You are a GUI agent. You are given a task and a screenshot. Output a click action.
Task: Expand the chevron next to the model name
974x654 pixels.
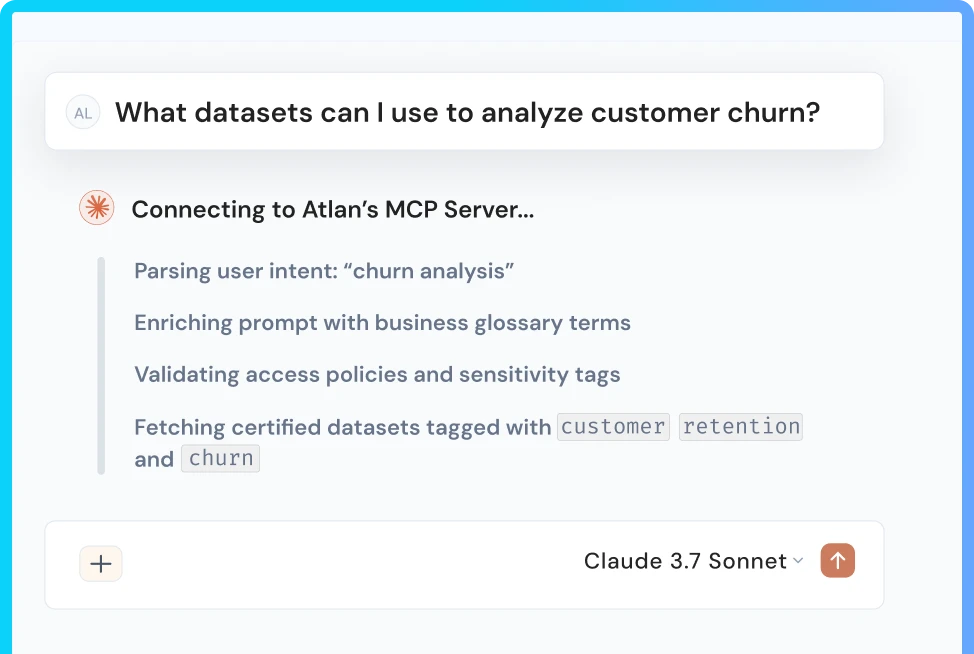pyautogui.click(x=798, y=561)
